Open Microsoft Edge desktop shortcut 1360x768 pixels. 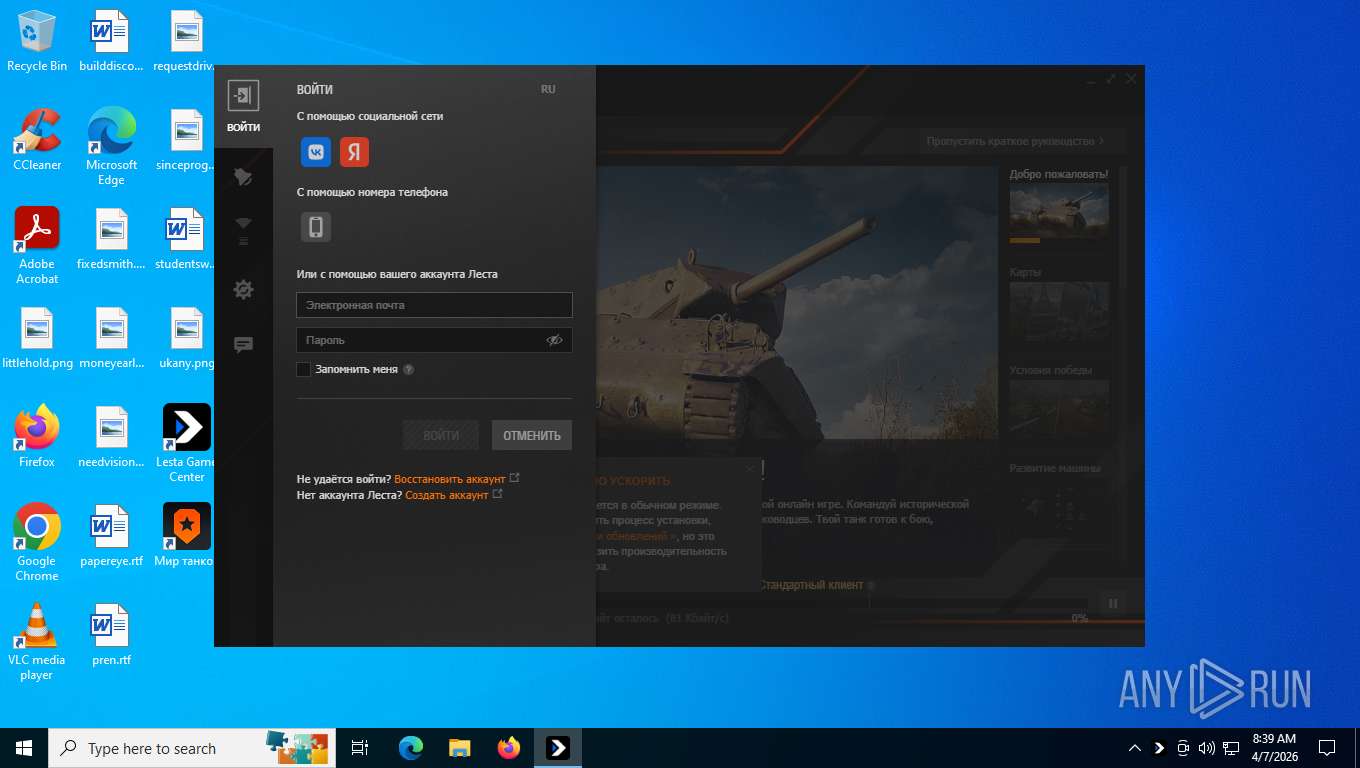point(112,146)
